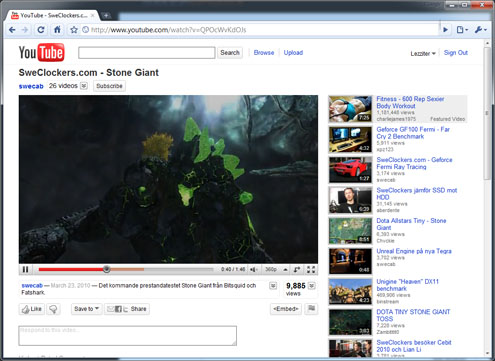Click the page vertical scrollbar thumb
The height and width of the screenshot is (361, 495).
tap(487, 113)
